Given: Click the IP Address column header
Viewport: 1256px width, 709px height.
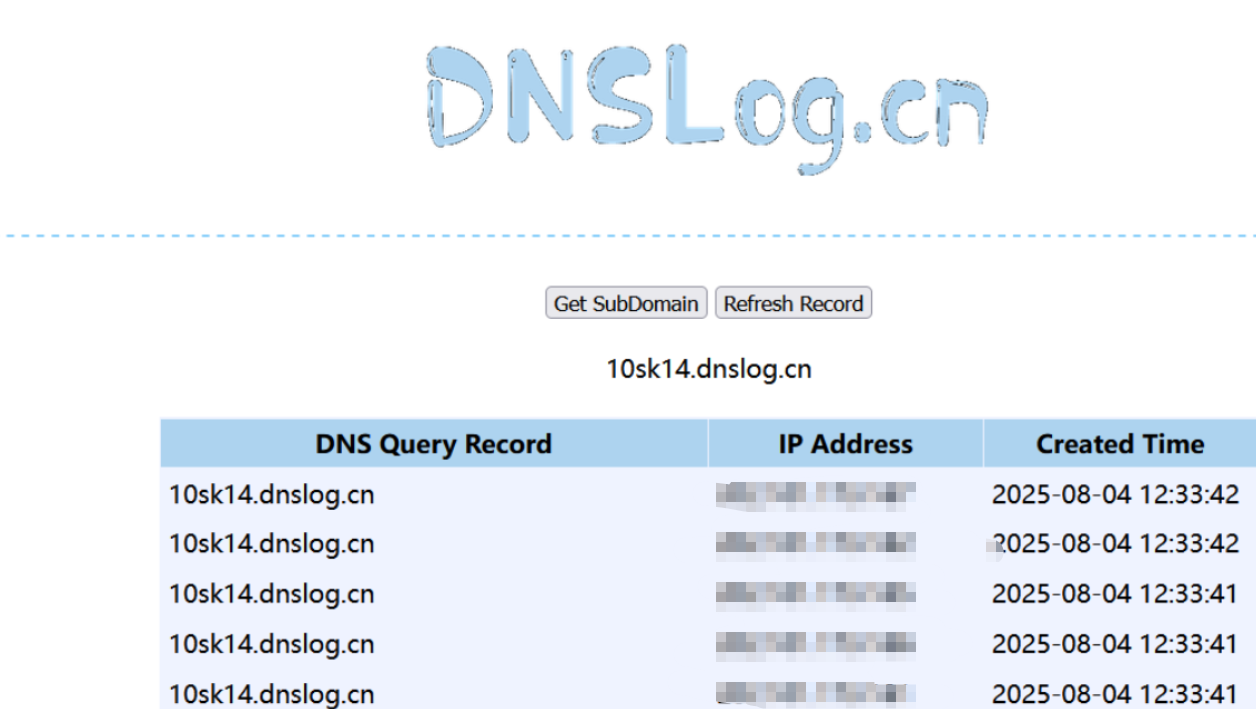Looking at the screenshot, I should (x=845, y=444).
